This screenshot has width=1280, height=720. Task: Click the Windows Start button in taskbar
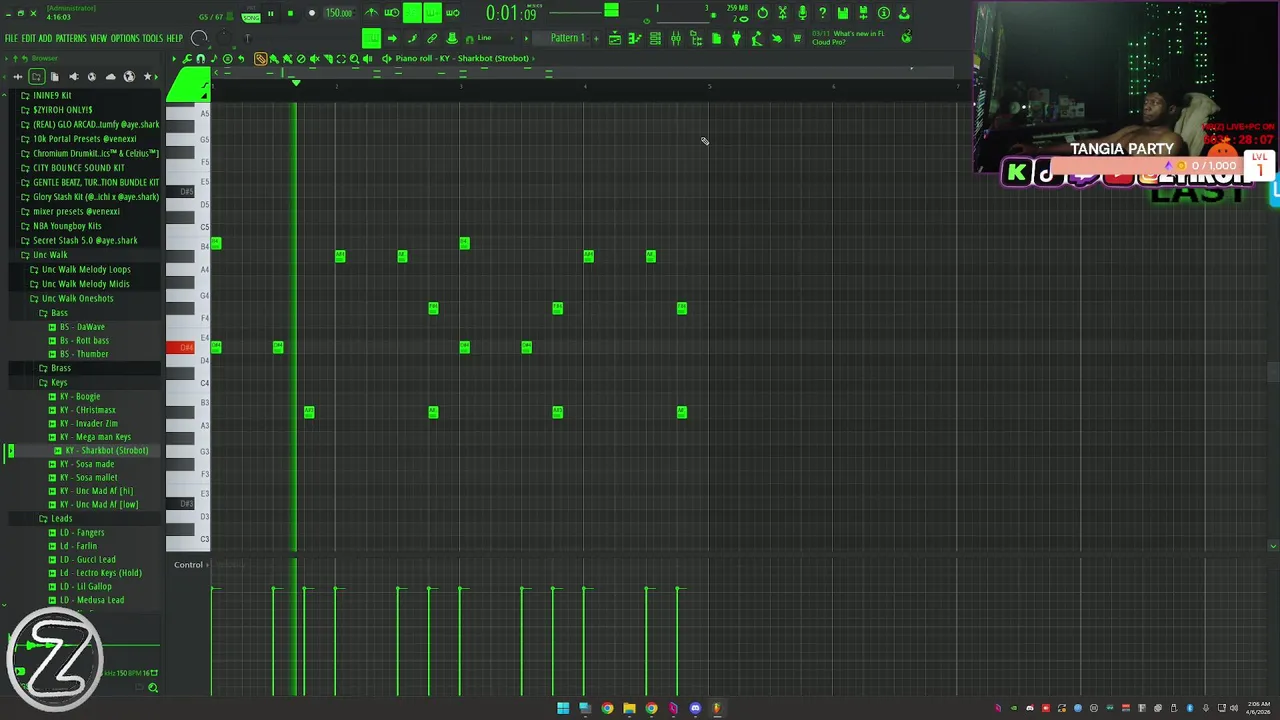[563, 708]
